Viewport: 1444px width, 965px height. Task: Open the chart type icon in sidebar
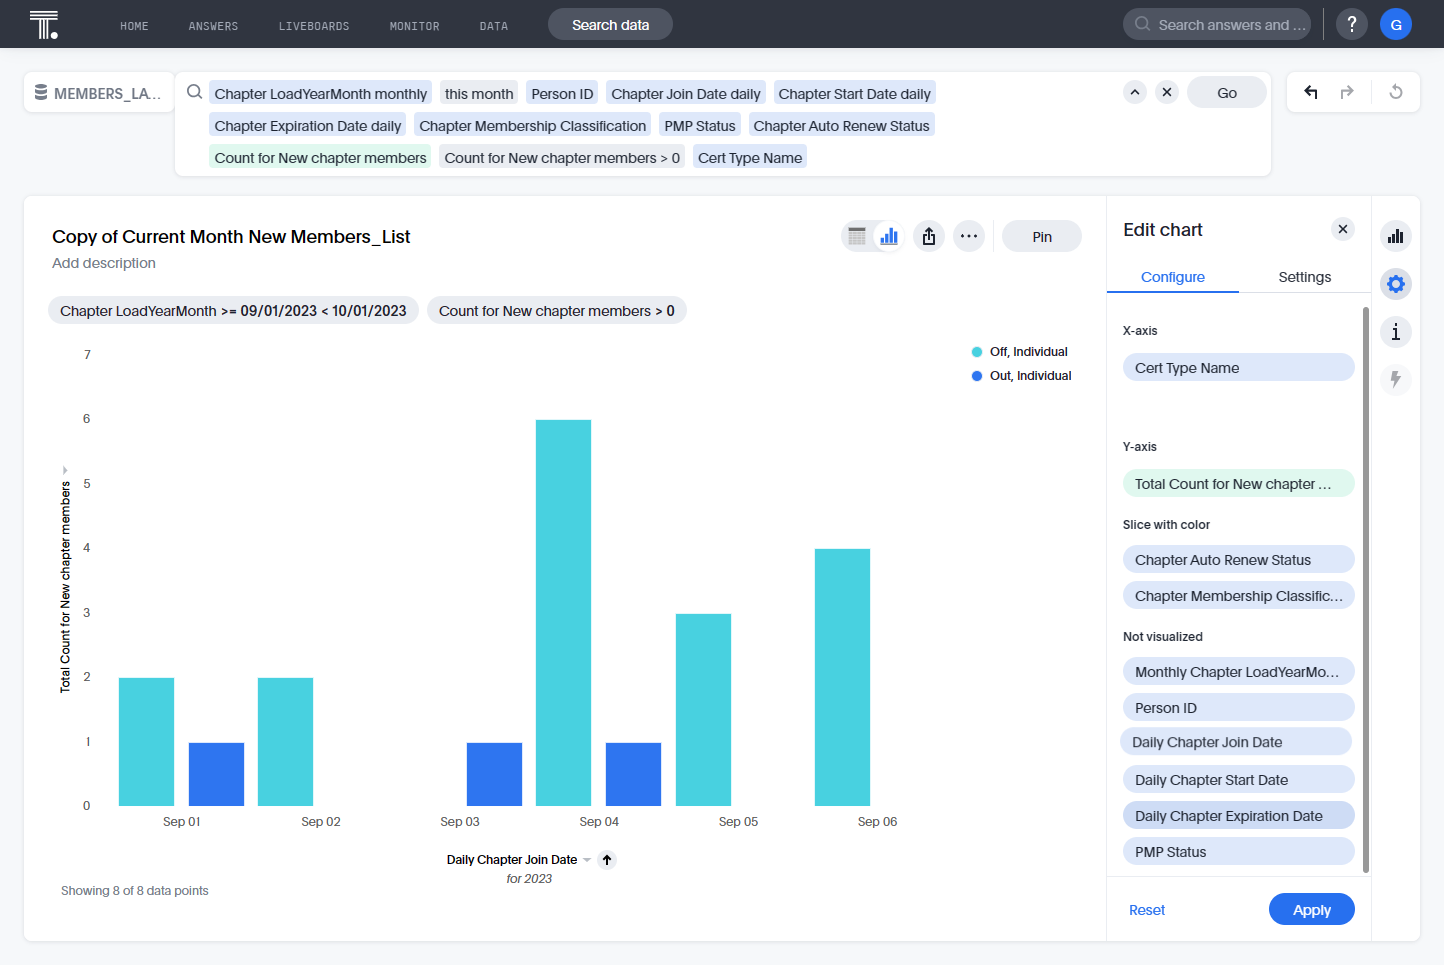click(1396, 236)
